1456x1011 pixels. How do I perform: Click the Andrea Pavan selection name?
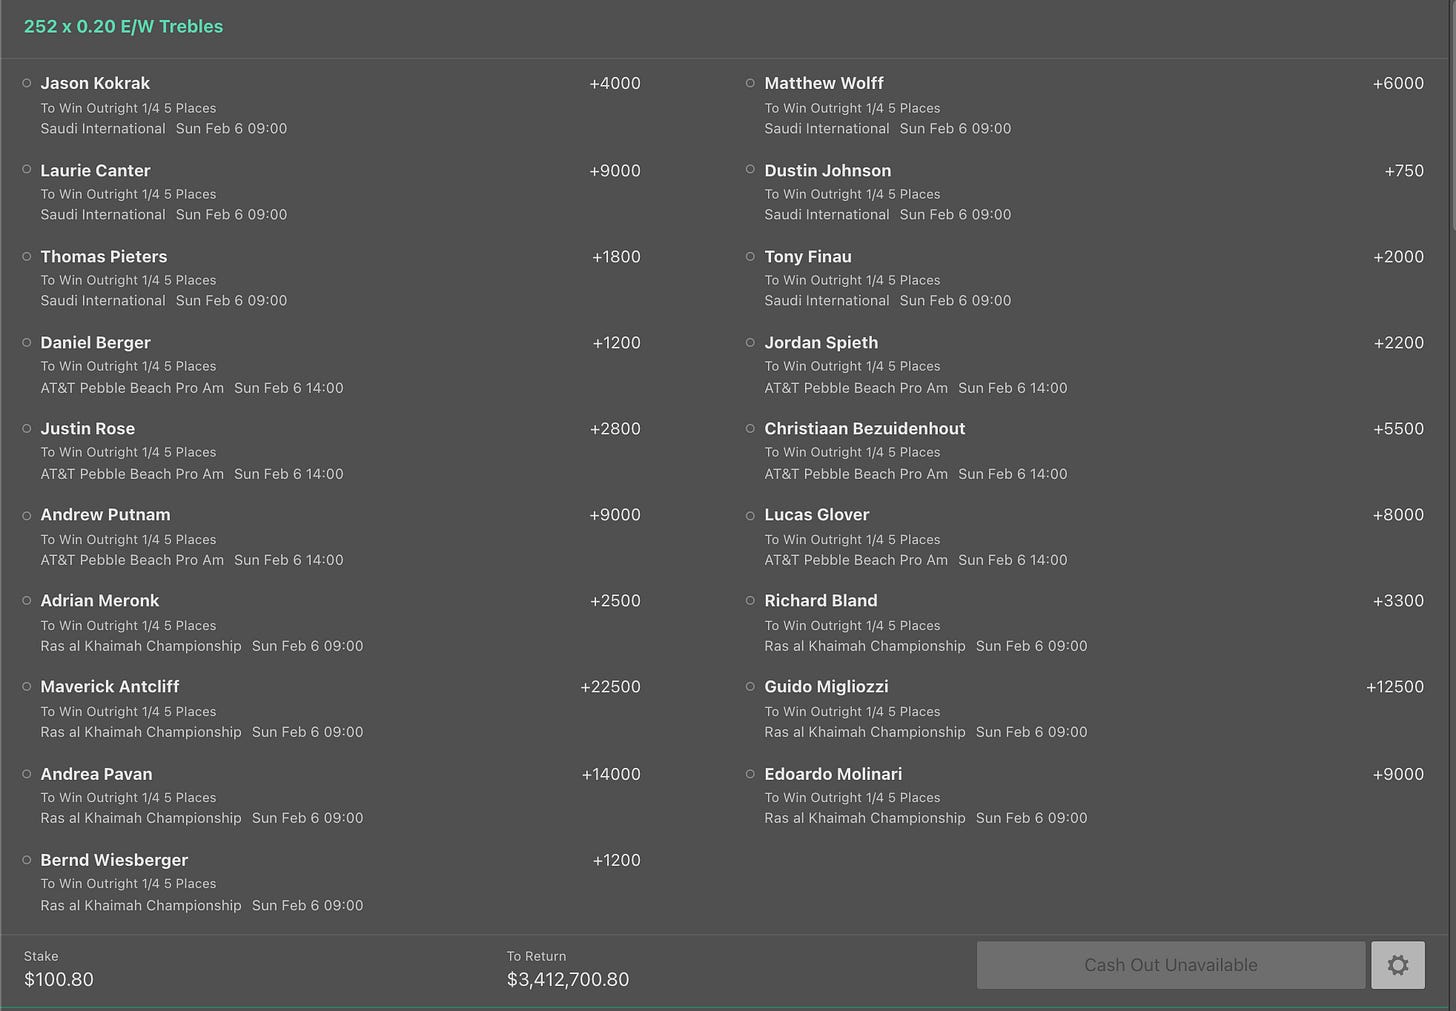(96, 773)
